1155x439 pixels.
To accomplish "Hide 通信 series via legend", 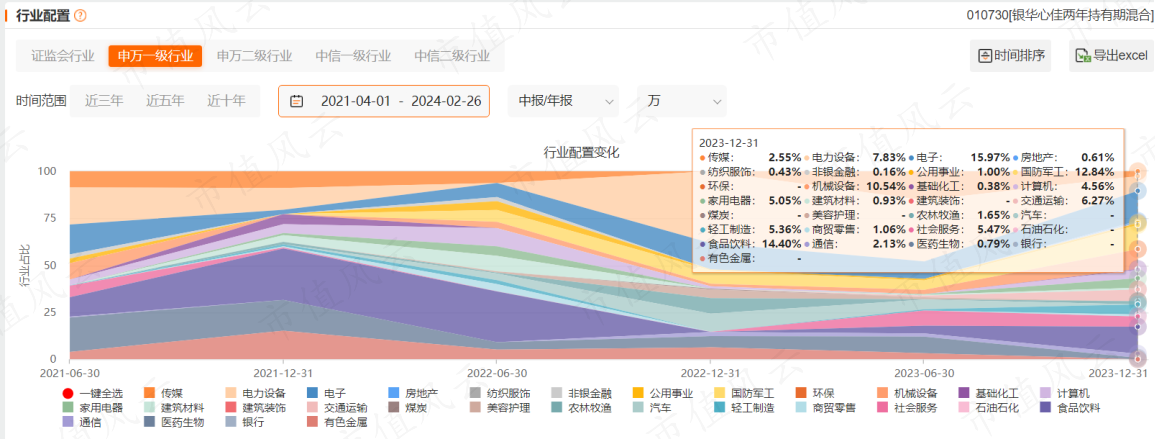I will click(x=82, y=422).
